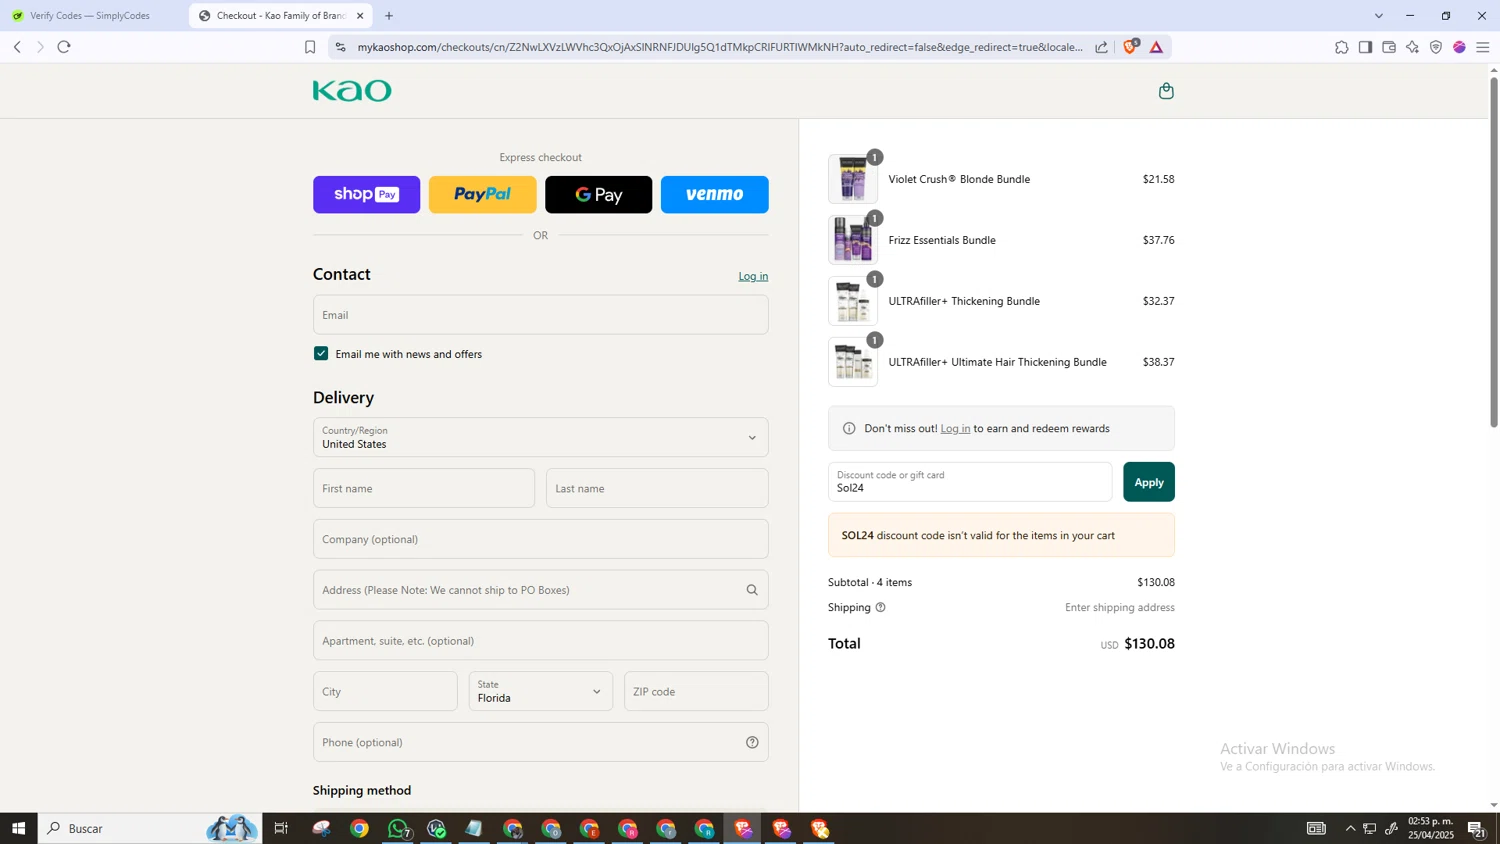Open Windows Start menu
1500x844 pixels.
pyautogui.click(x=18, y=828)
